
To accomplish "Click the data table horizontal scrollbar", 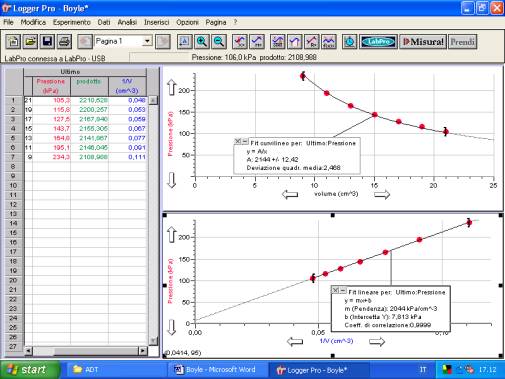I will pos(85,351).
